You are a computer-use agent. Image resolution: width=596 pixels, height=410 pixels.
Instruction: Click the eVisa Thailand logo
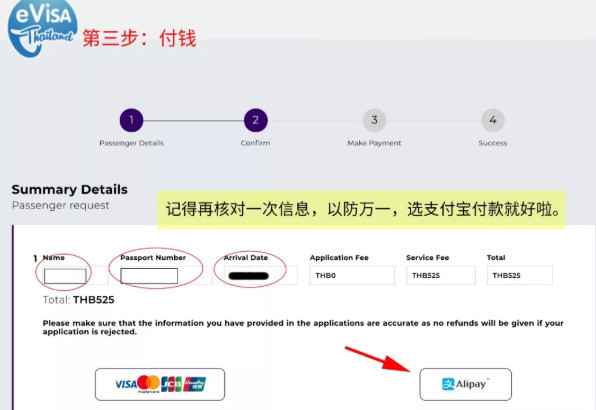(43, 28)
